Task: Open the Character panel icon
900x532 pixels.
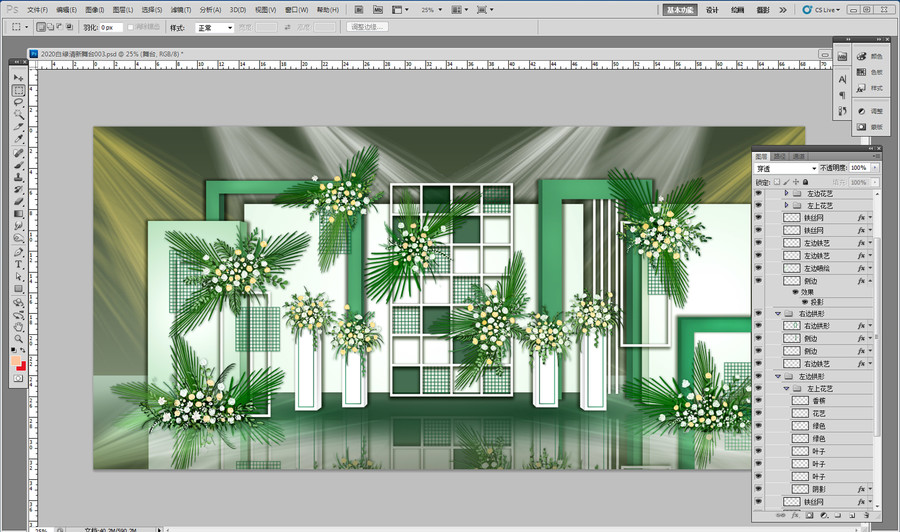Action: pyautogui.click(x=842, y=80)
